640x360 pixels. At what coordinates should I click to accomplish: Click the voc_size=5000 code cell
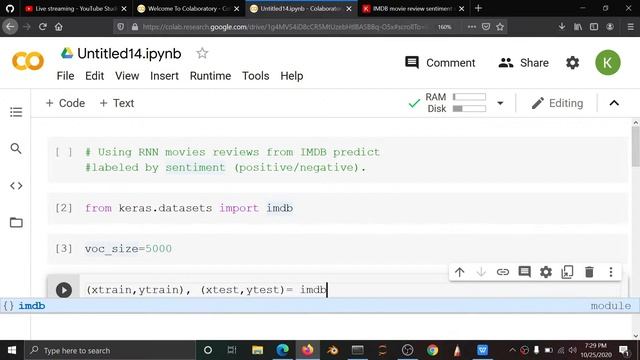(337, 249)
